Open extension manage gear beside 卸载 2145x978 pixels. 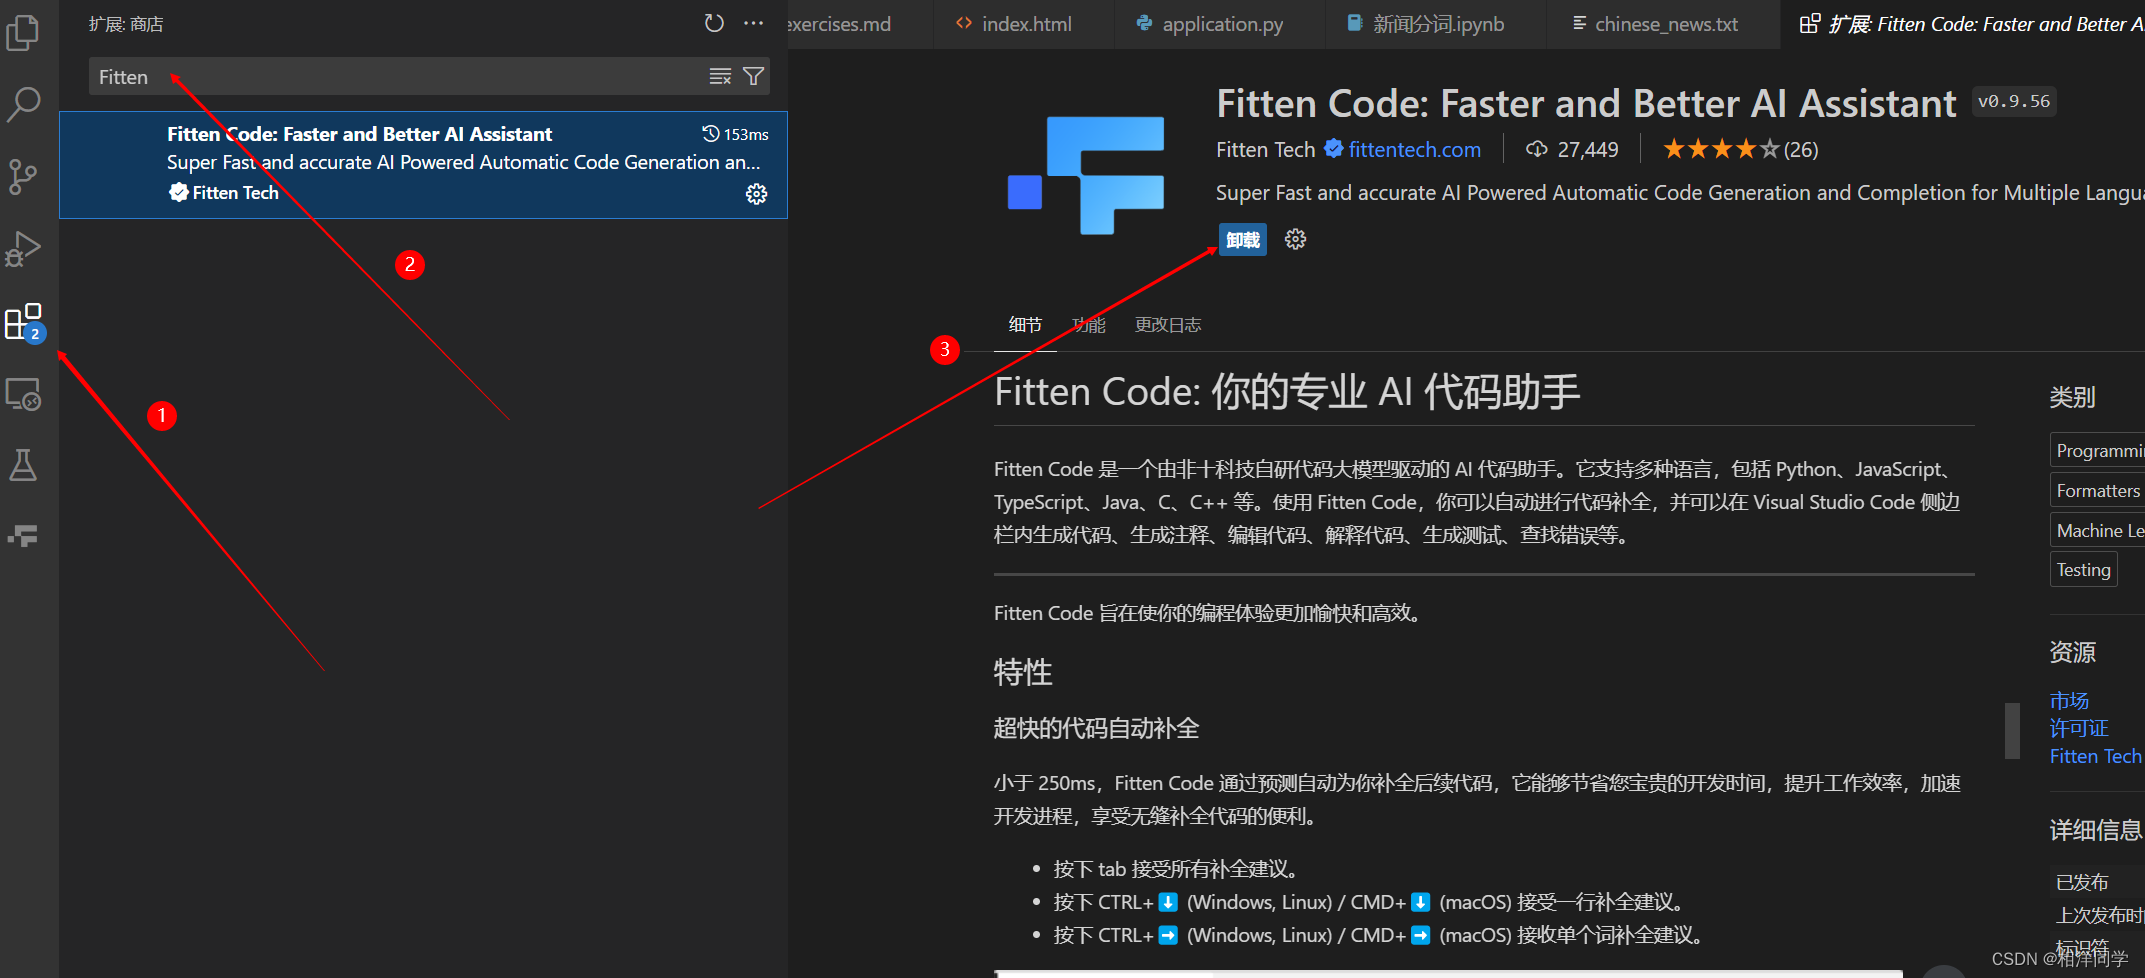(1295, 239)
